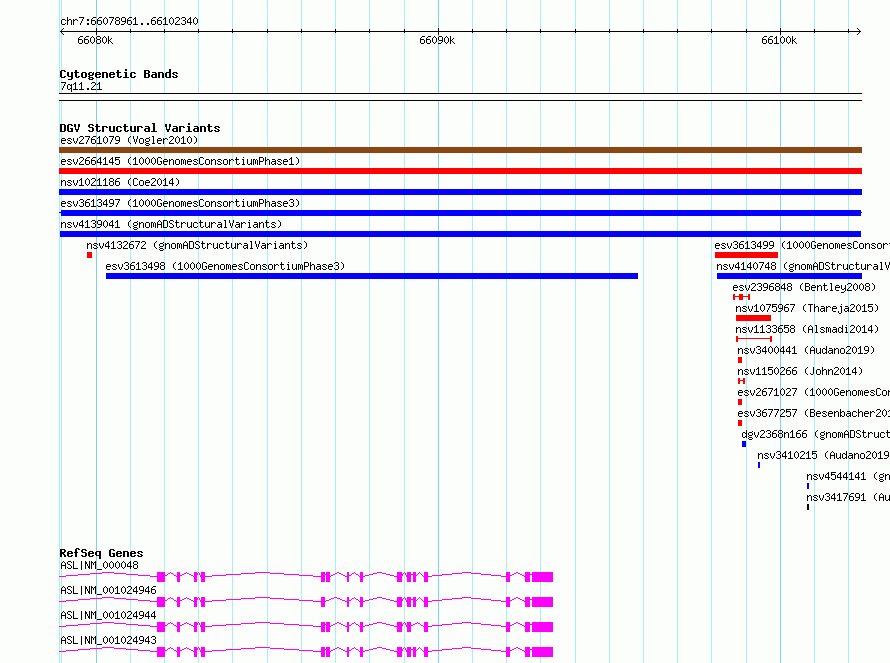Click the ASL|NM_001024944 transcript label
The height and width of the screenshot is (663, 890).
[x=108, y=615]
